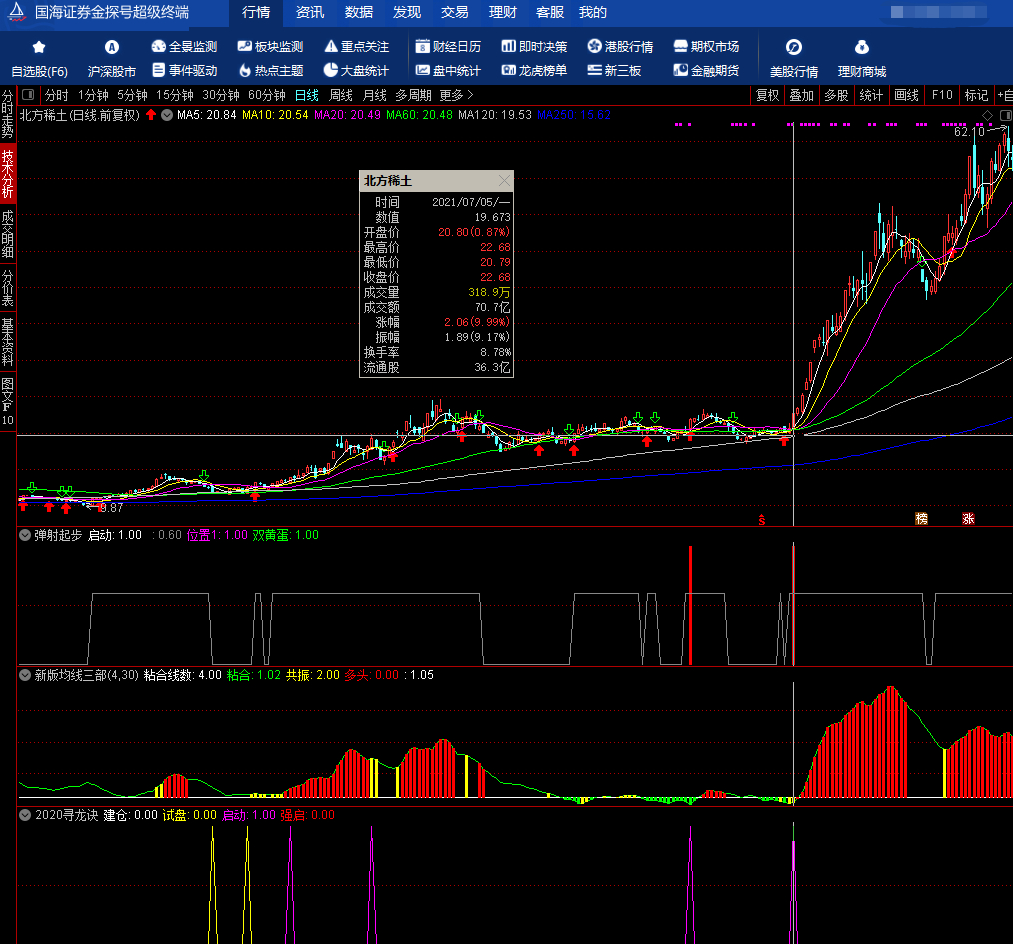1013x944 pixels.
Task: Switch to 1分钟 period
Action: 93,95
